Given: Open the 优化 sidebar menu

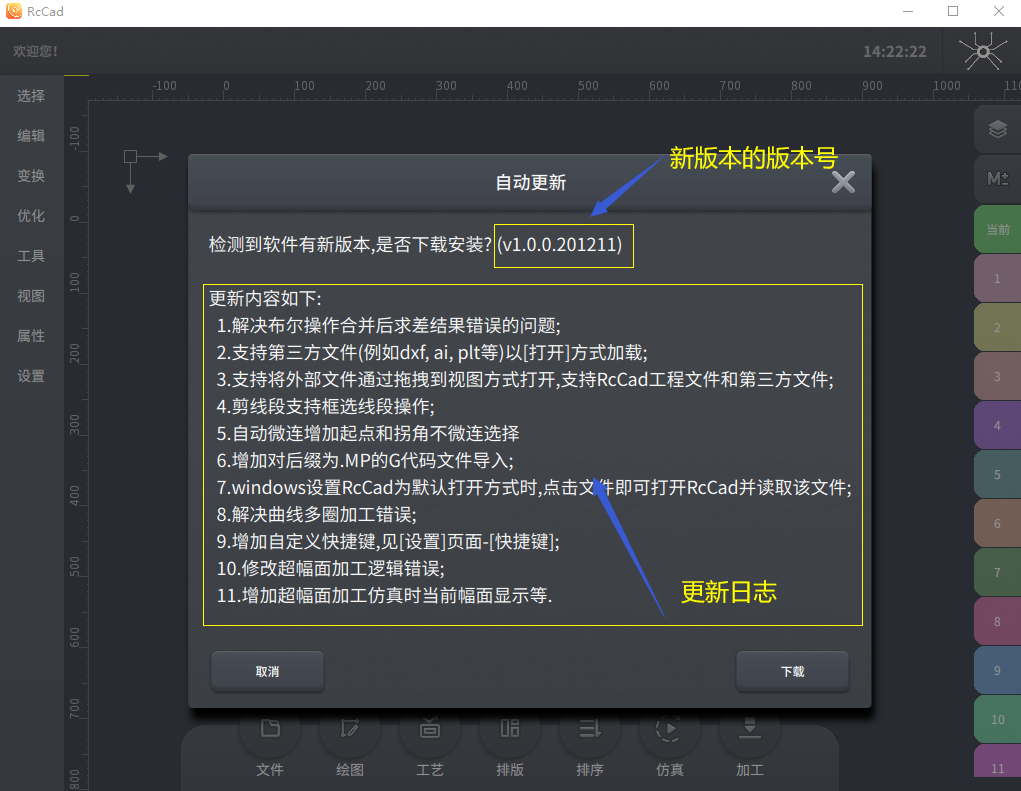Looking at the screenshot, I should pyautogui.click(x=31, y=215).
